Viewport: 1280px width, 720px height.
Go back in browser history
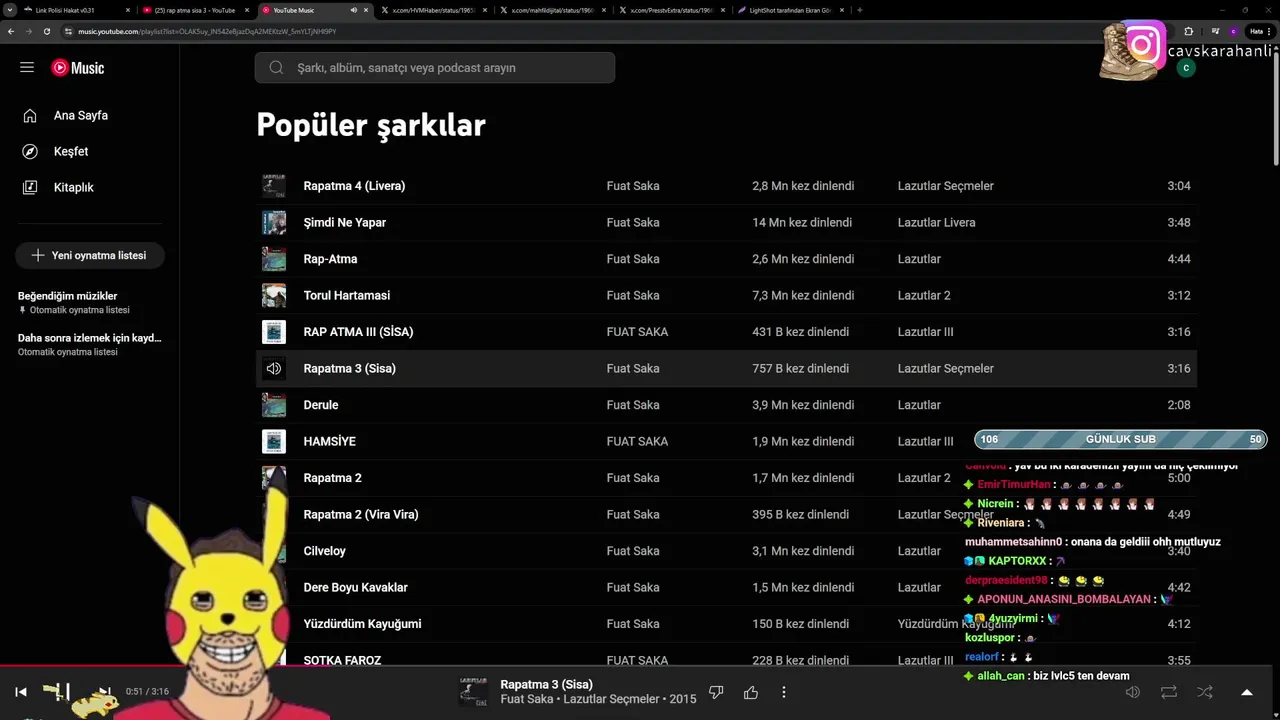point(11,31)
